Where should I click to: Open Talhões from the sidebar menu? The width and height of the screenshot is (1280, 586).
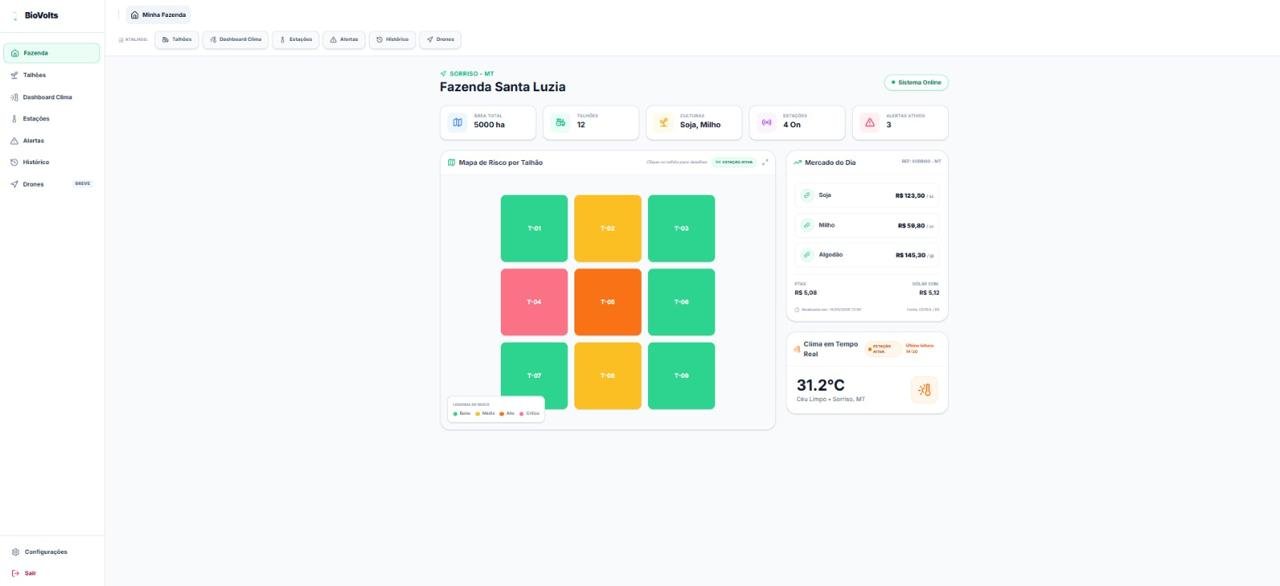coord(52,75)
